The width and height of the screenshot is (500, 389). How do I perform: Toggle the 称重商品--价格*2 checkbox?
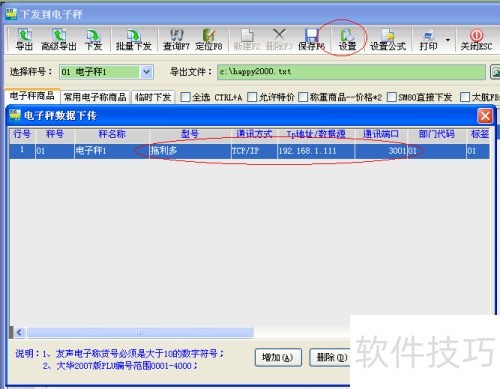303,97
